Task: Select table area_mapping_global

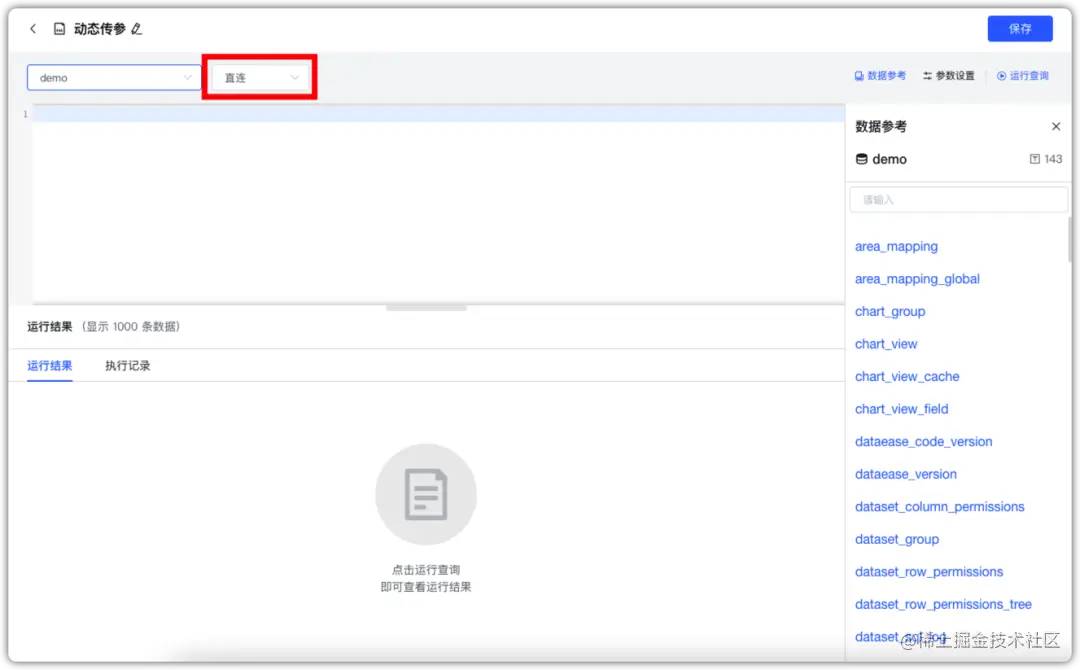Action: coord(917,279)
